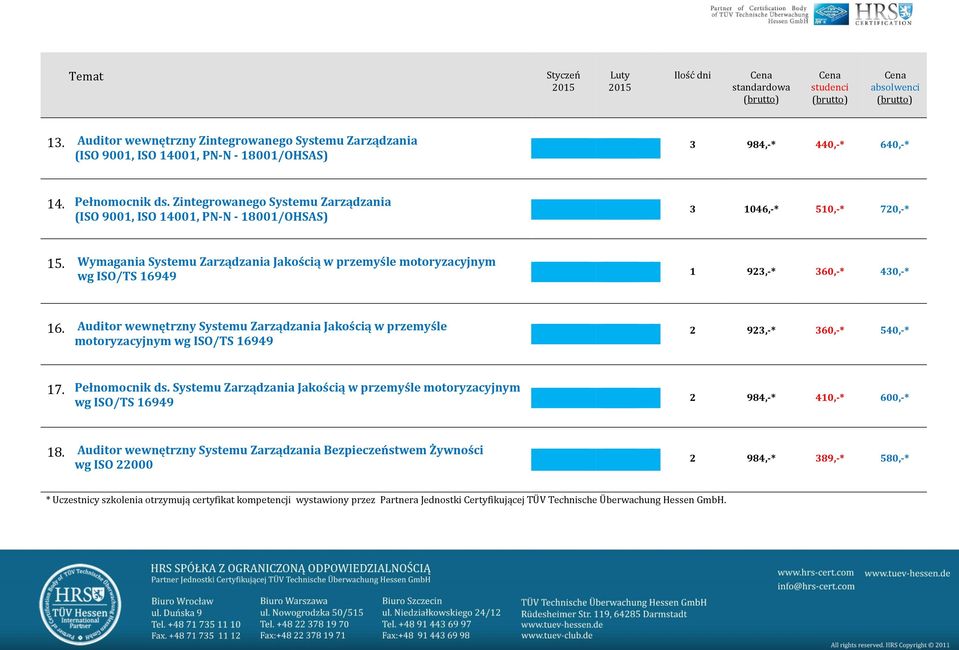The image size is (959, 650).
Task: Click the HRS Certification logo at top right
Action: (883, 13)
